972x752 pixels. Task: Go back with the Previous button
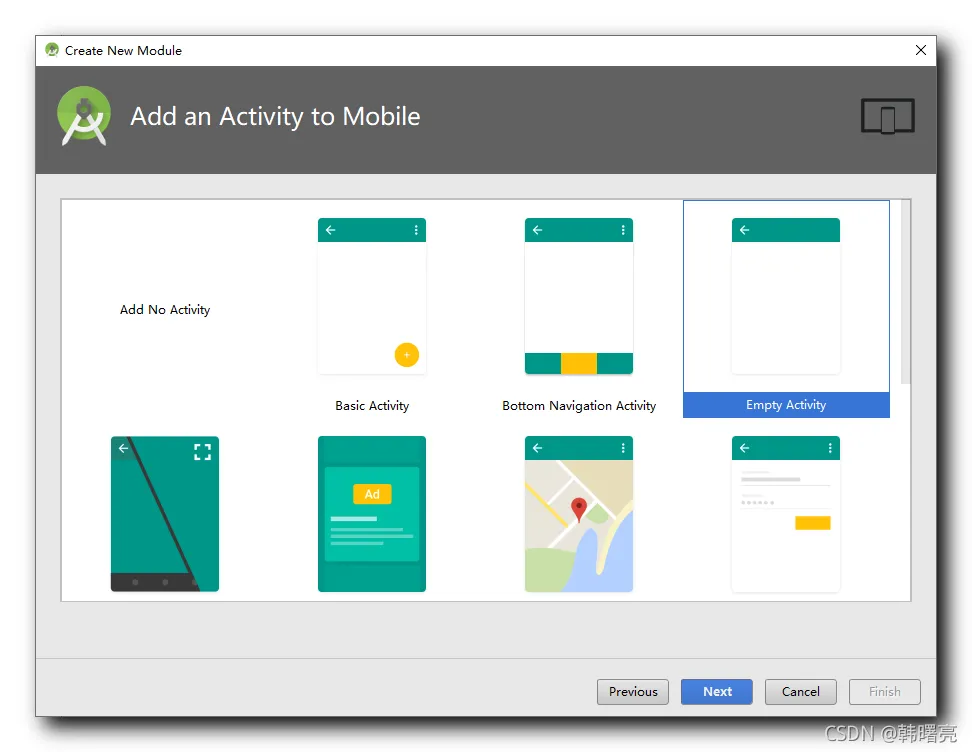(633, 692)
